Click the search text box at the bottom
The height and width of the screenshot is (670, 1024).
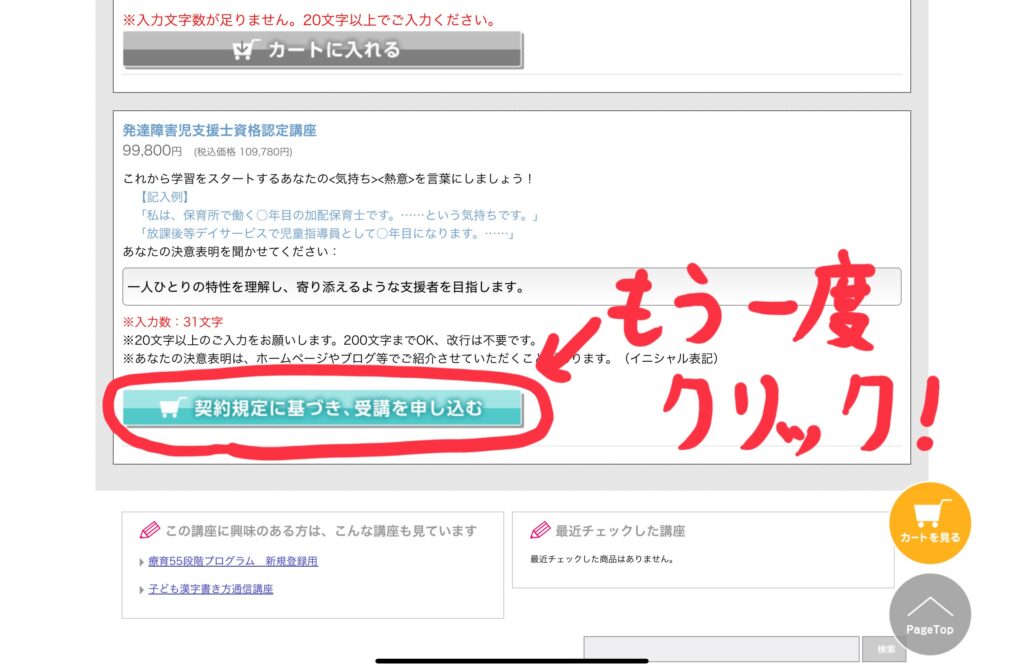click(720, 648)
